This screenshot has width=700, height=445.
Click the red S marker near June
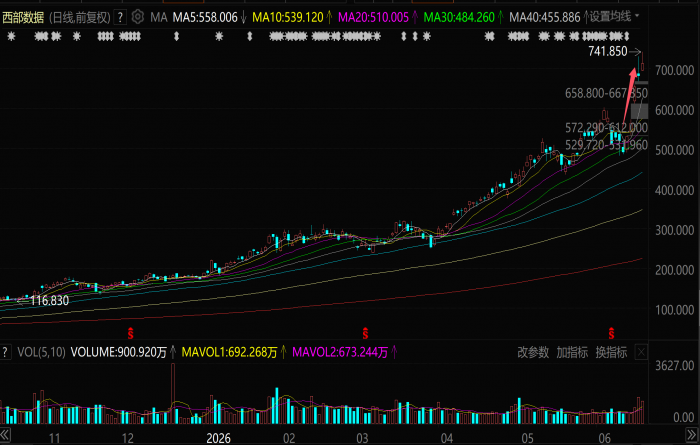click(611, 333)
